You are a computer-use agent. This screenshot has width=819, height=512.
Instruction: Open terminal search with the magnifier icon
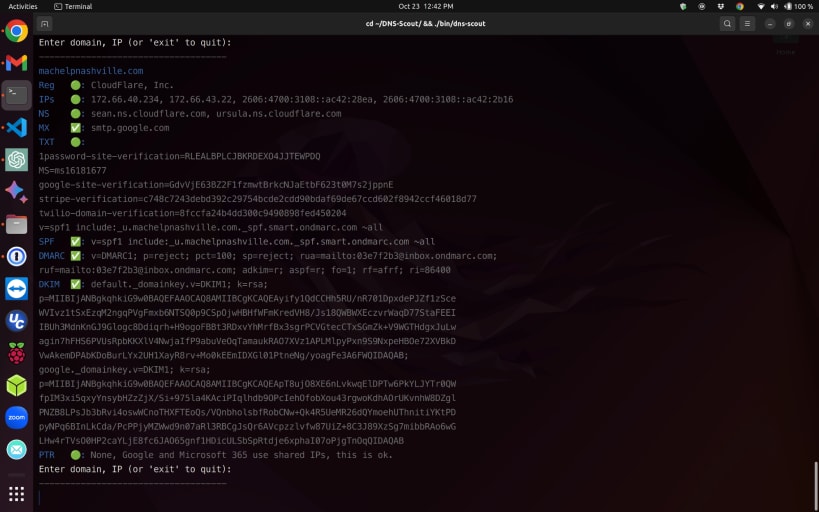point(727,24)
